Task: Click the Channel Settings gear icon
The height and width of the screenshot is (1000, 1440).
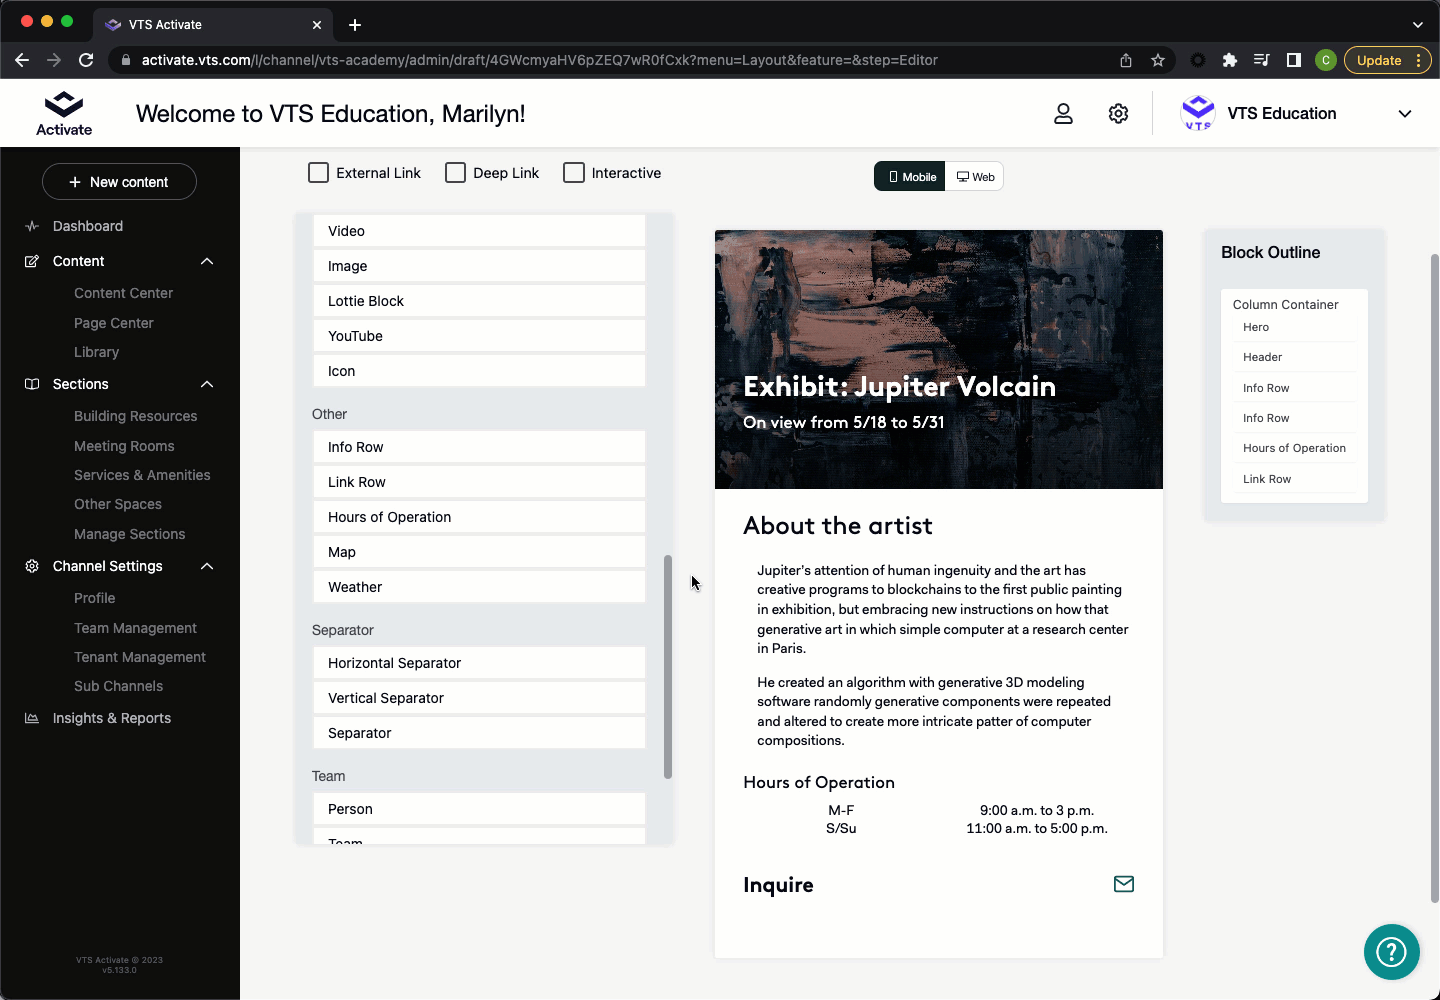Action: pyautogui.click(x=32, y=566)
